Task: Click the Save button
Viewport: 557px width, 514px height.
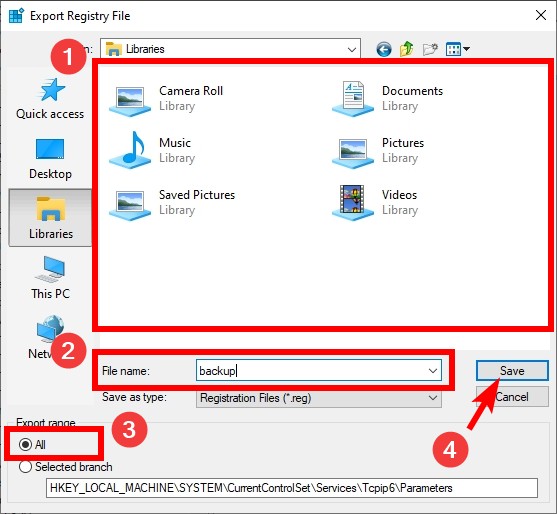Action: point(512,371)
